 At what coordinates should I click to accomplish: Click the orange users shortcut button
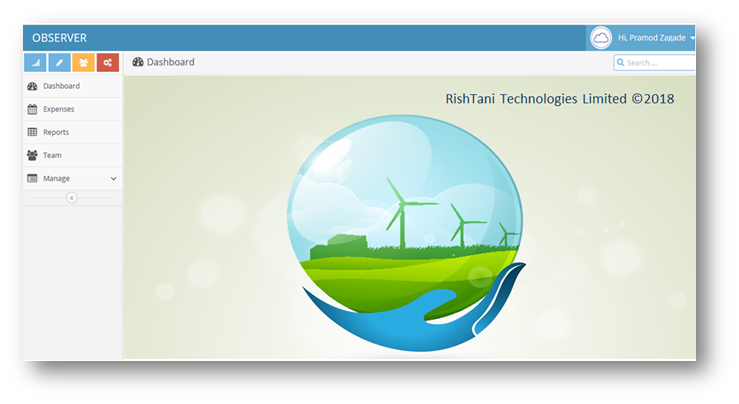tap(83, 62)
